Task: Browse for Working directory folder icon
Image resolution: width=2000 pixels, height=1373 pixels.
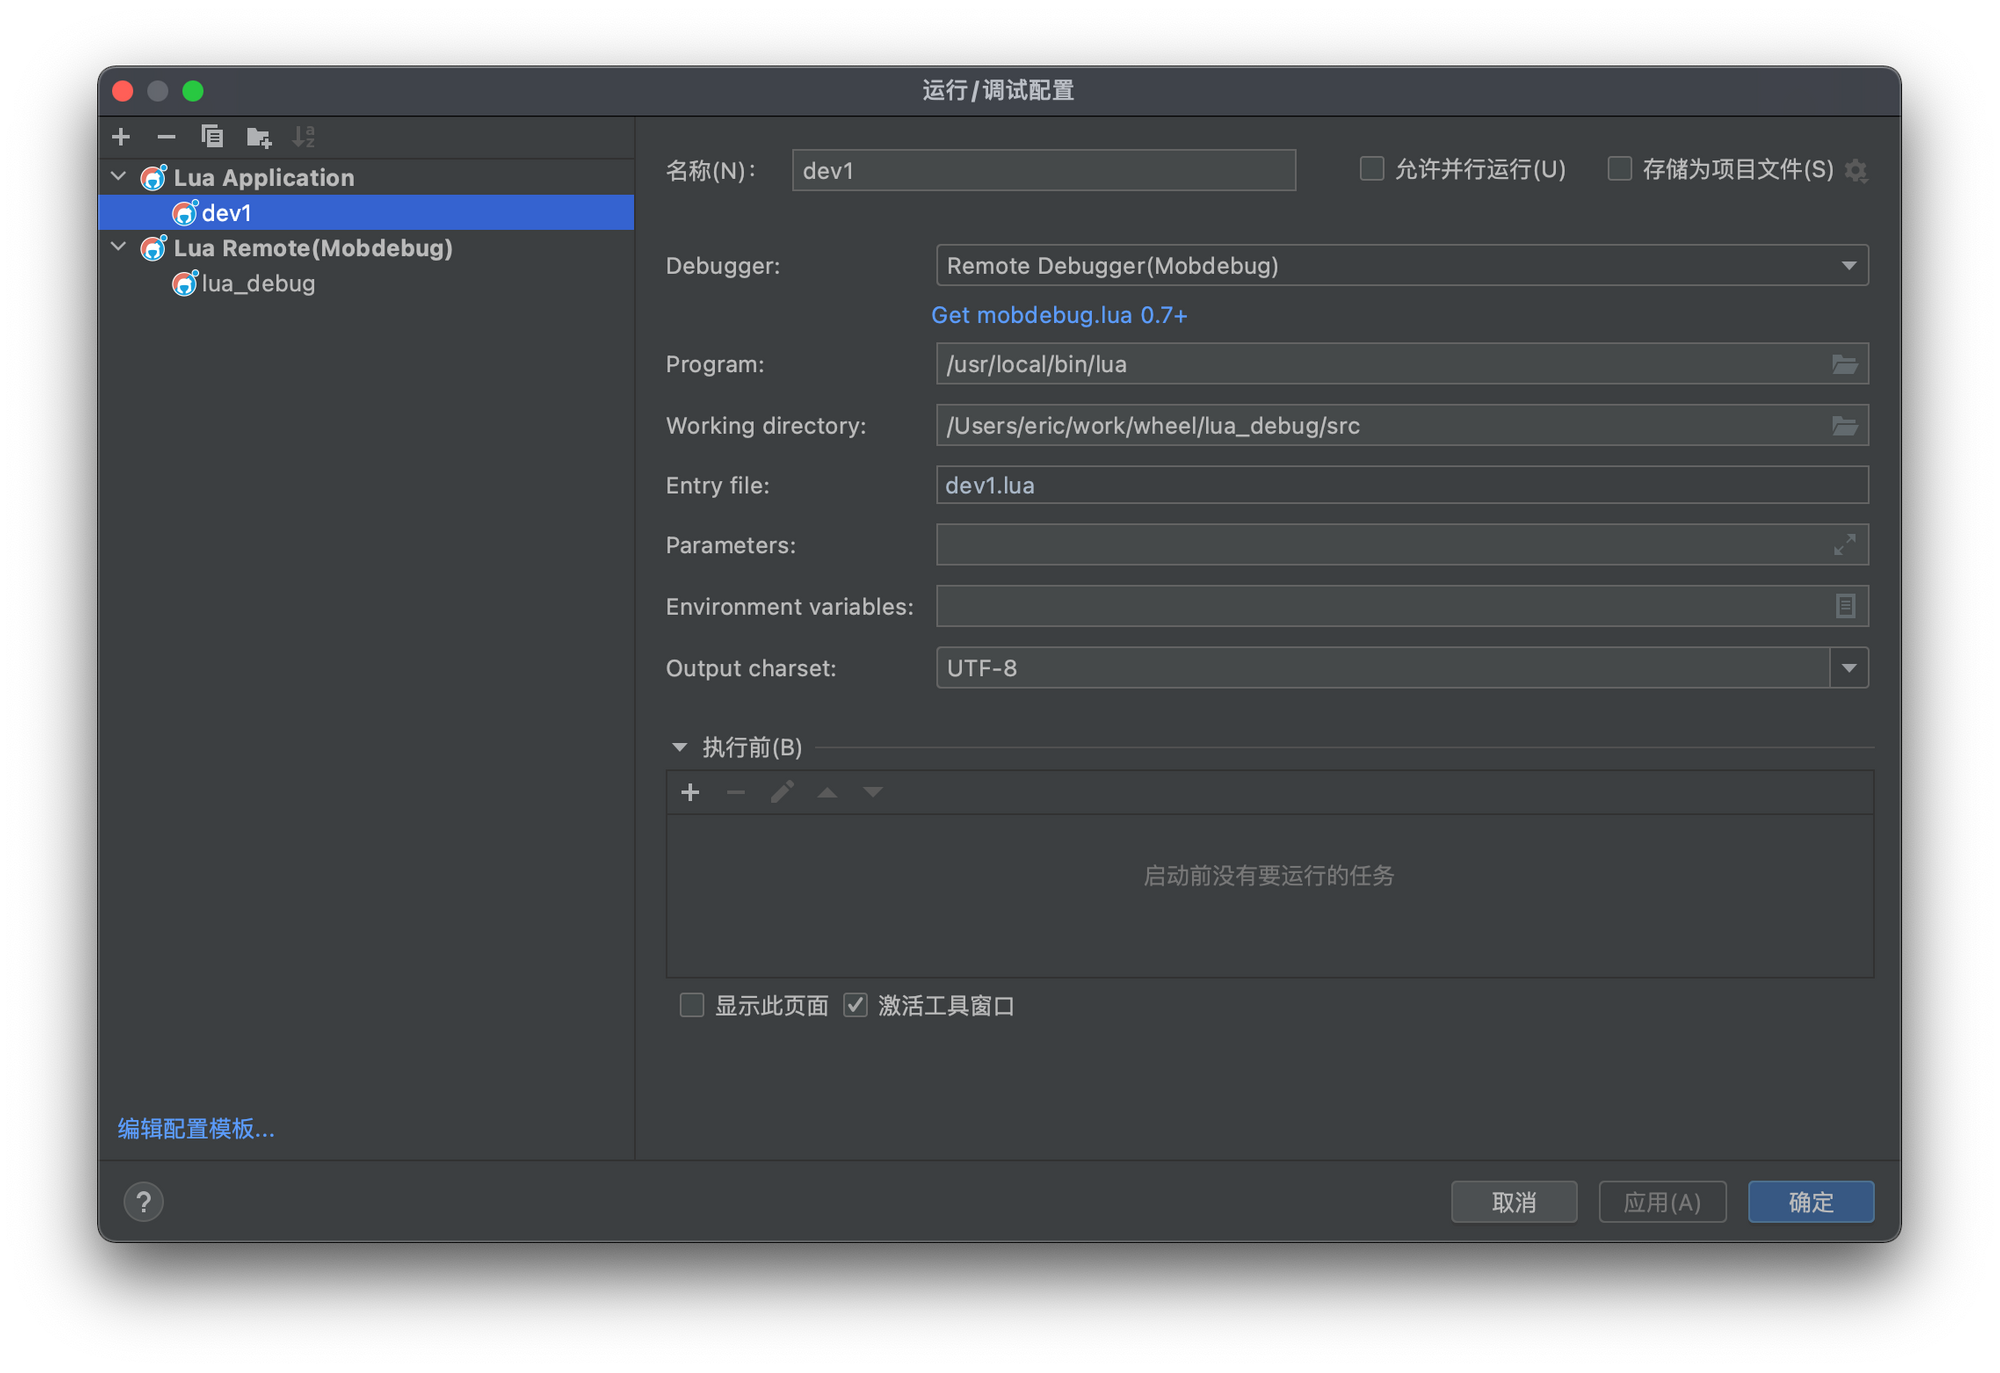Action: click(1844, 426)
